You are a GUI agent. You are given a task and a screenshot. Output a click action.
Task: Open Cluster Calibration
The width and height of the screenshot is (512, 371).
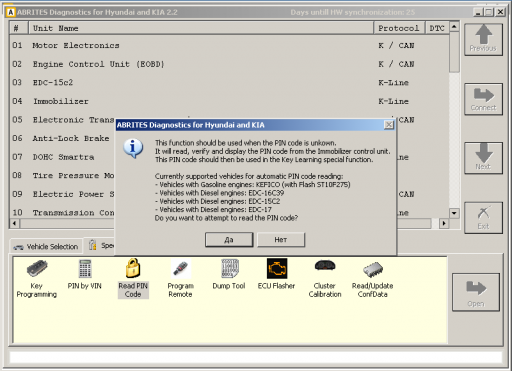tap(325, 279)
